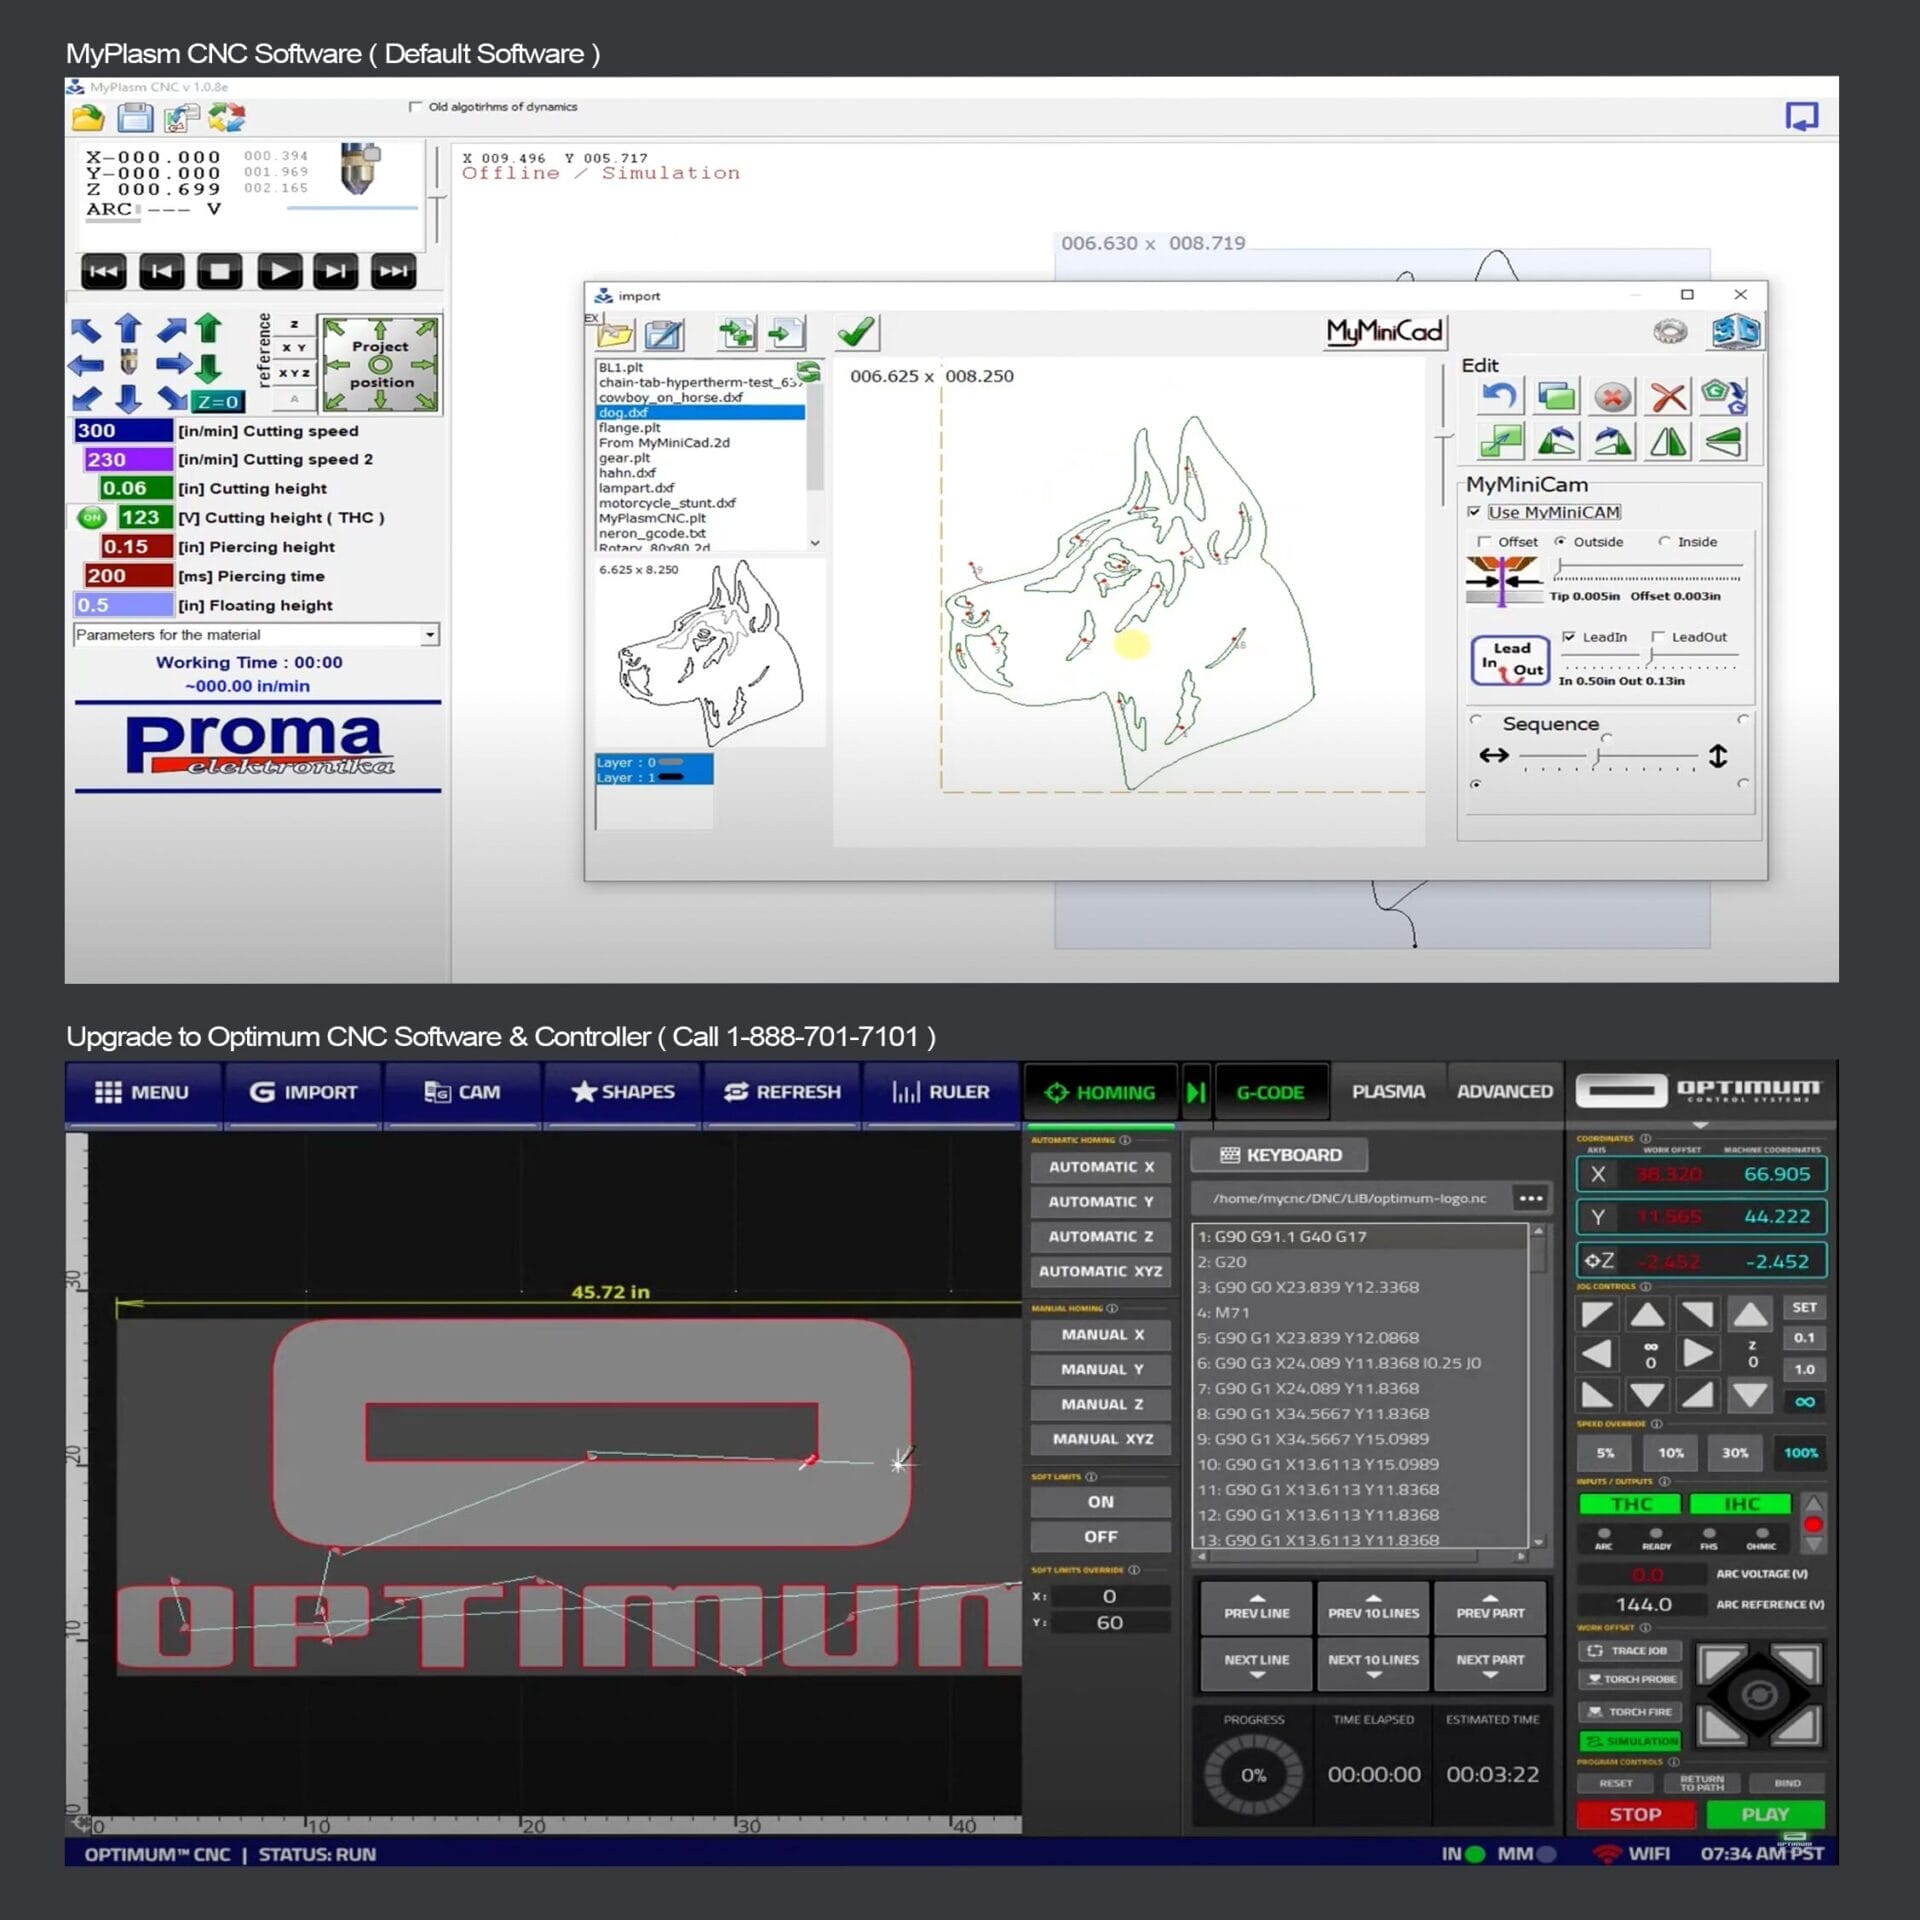Switch to the PLASMA tab in Optimum
Image resolution: width=1920 pixels, height=1920 pixels.
tap(1388, 1092)
